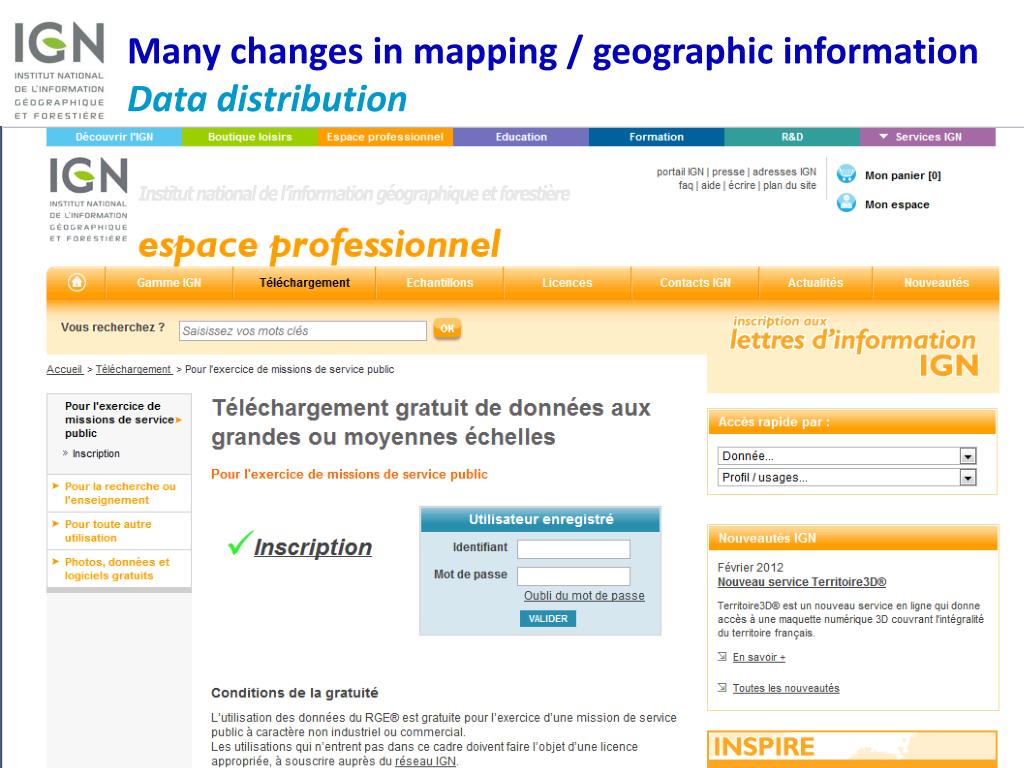The width and height of the screenshot is (1024, 768).
Task: Click the Toutes les nouveautés link
Action: click(x=786, y=688)
